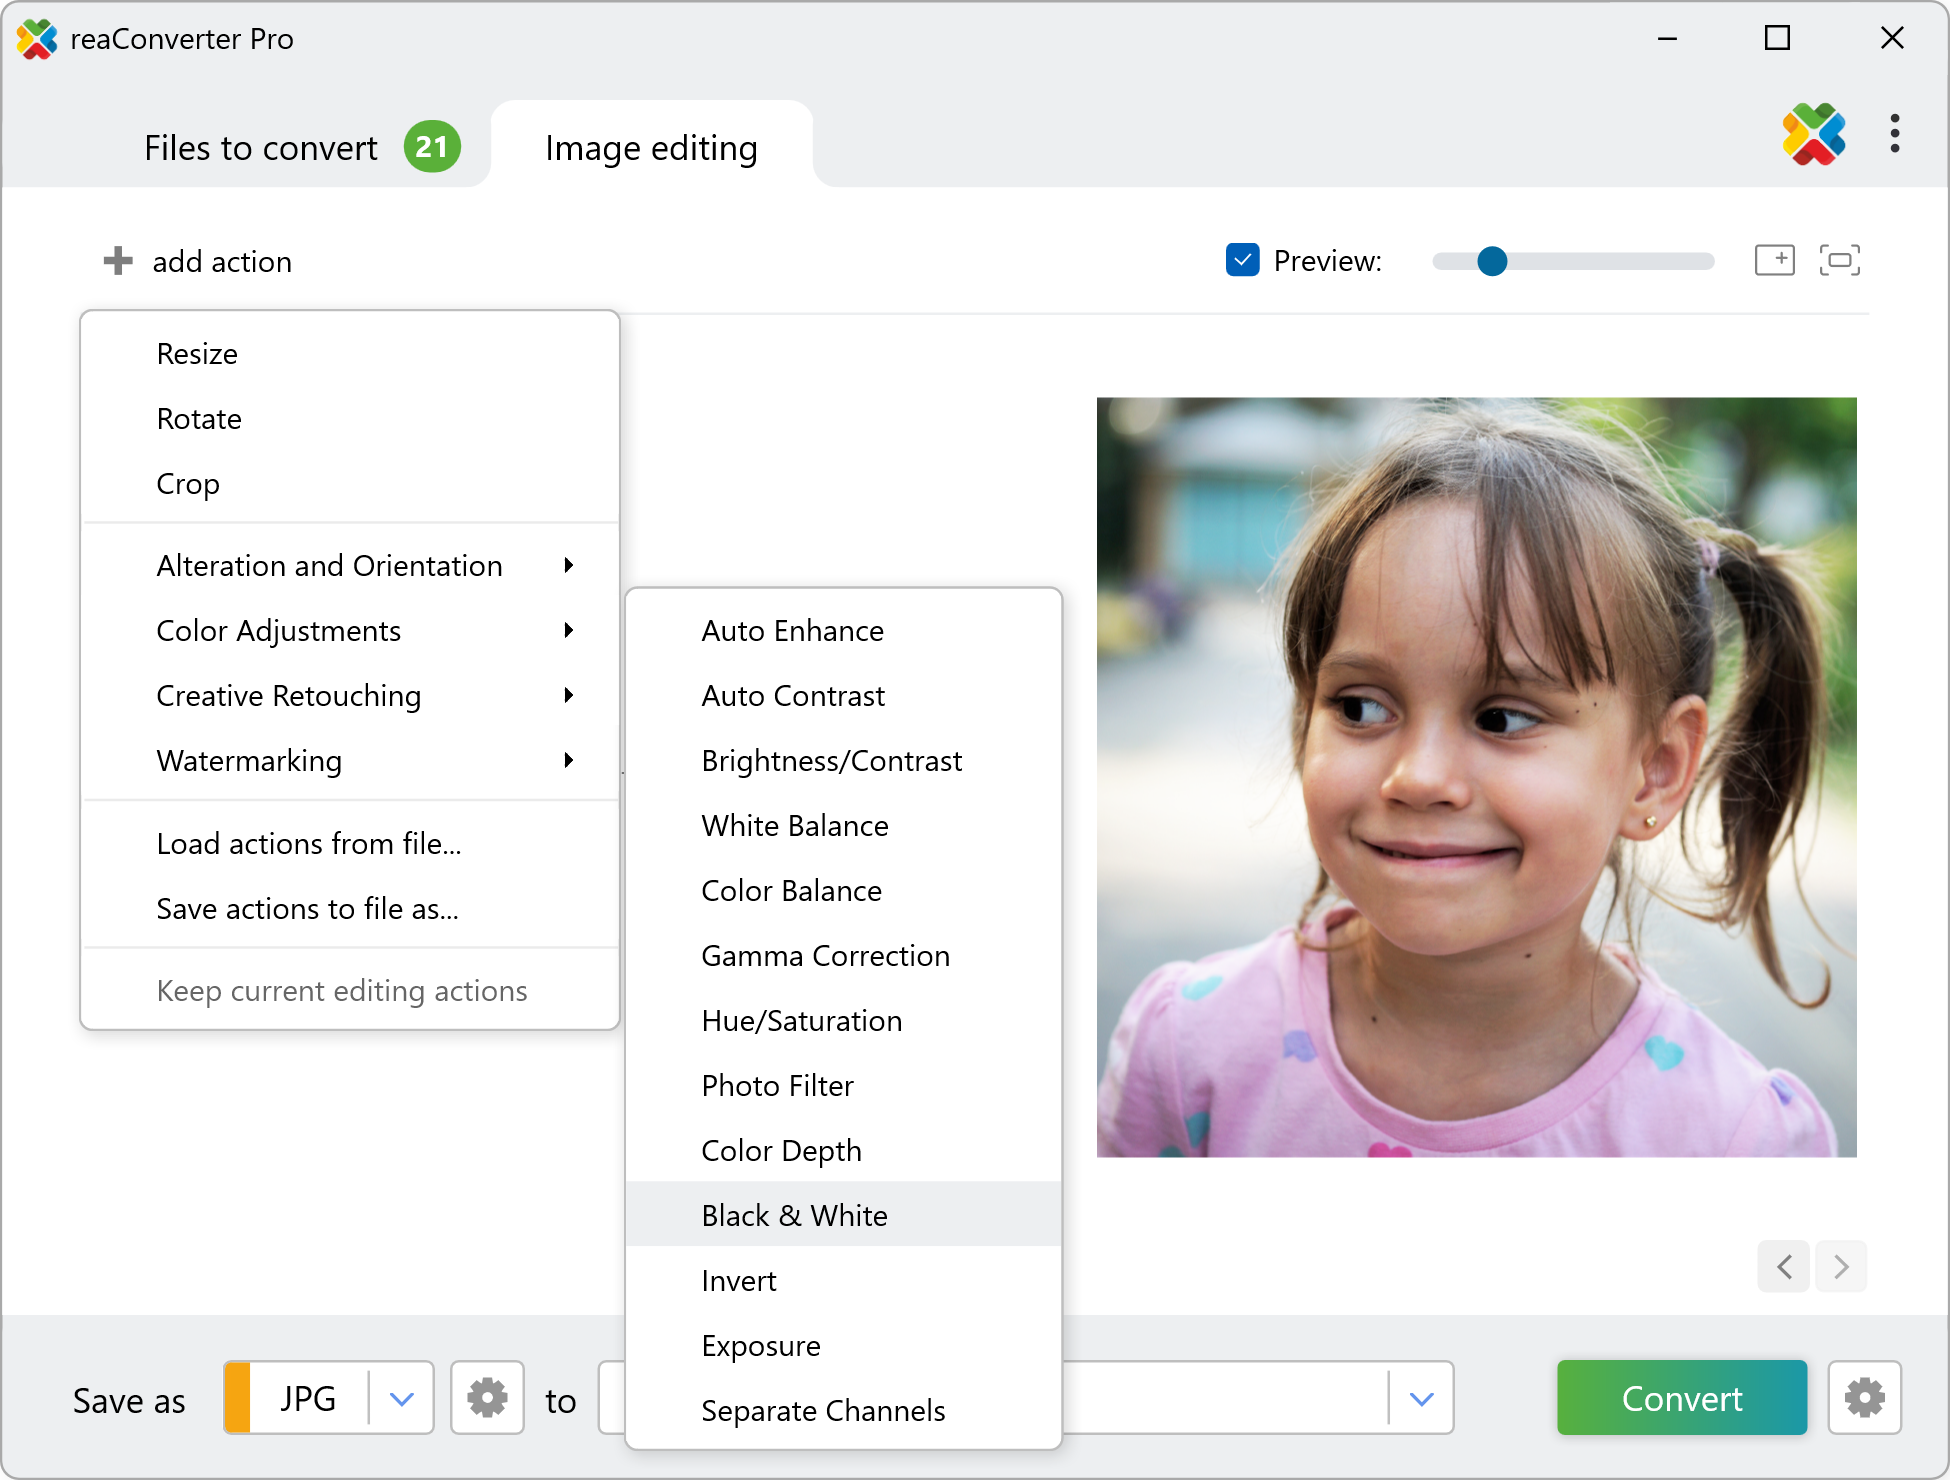Image resolution: width=1950 pixels, height=1480 pixels.
Task: Open conversion settings gear beside Convert
Action: pyautogui.click(x=1864, y=1398)
